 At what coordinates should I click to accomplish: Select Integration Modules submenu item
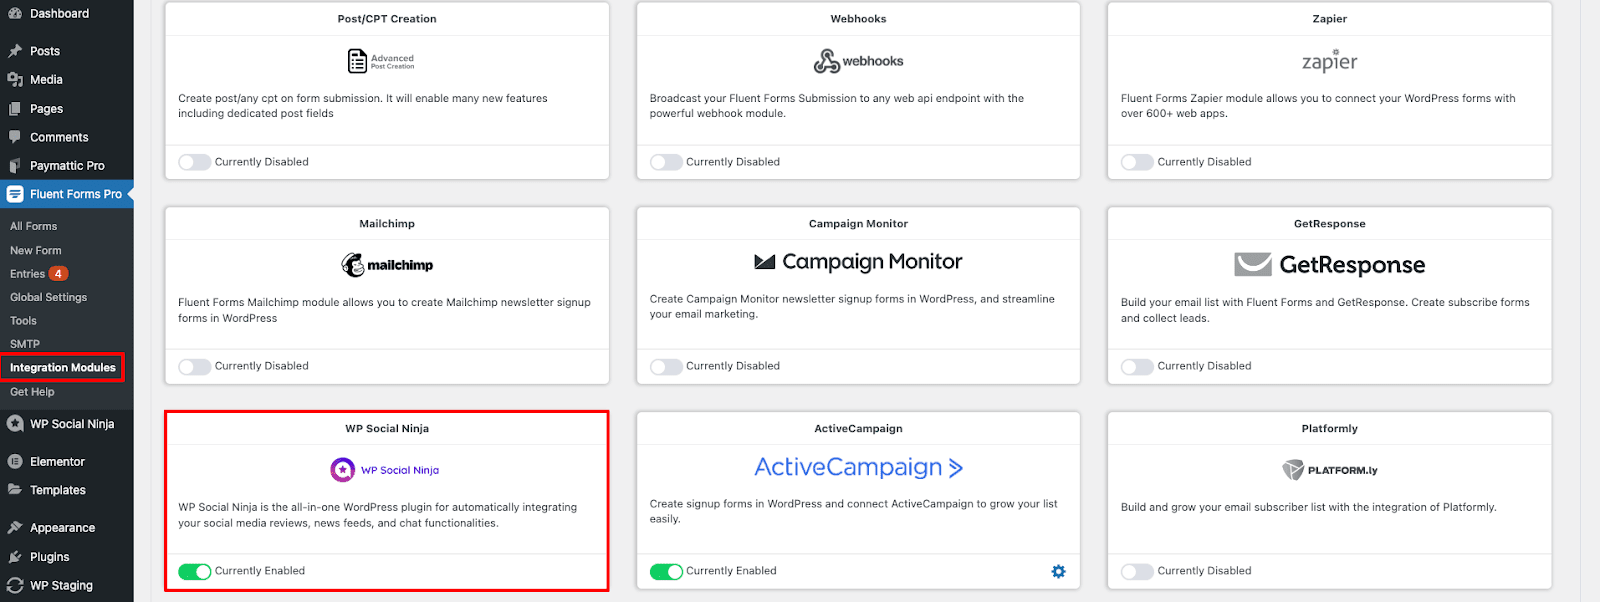tap(63, 368)
